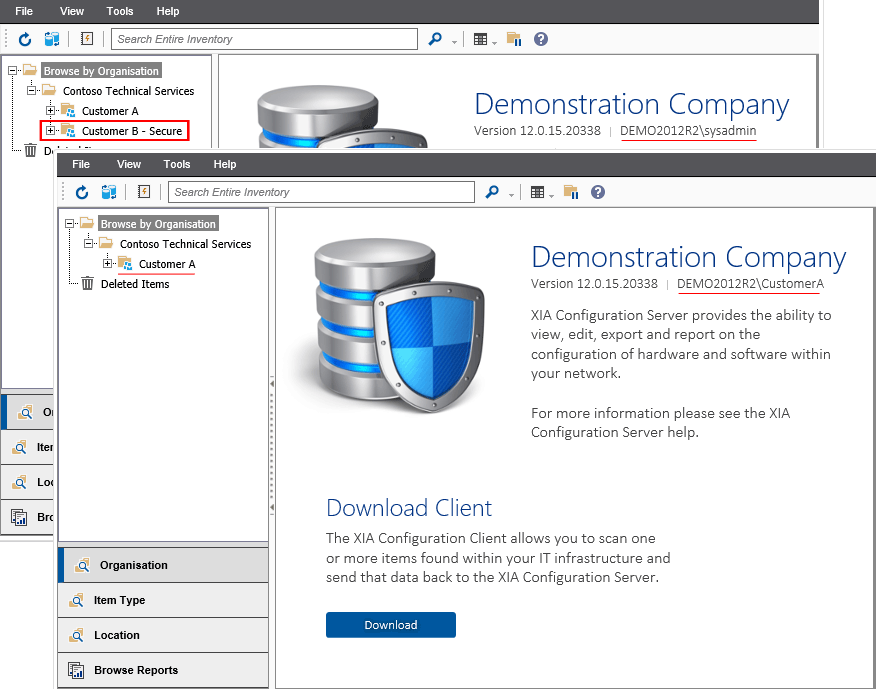Select Deleted Items in front window tree
Image resolution: width=876 pixels, height=689 pixels.
point(135,284)
